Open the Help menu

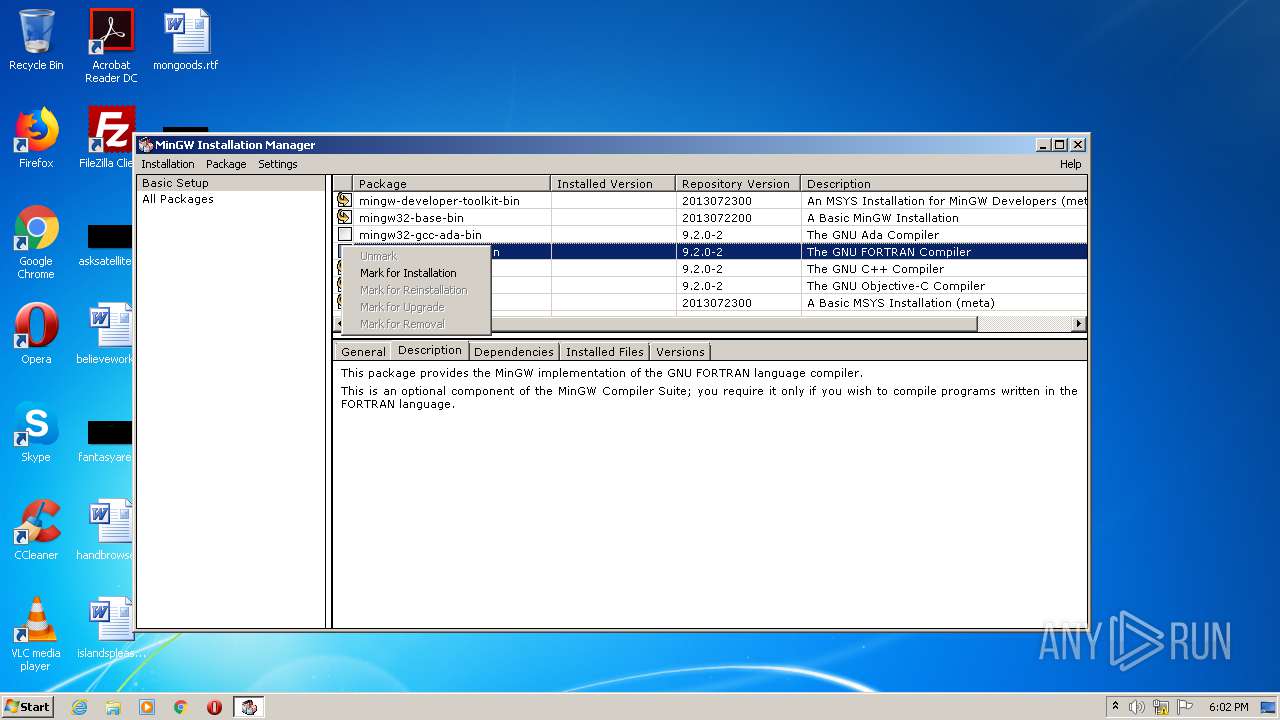(1070, 164)
